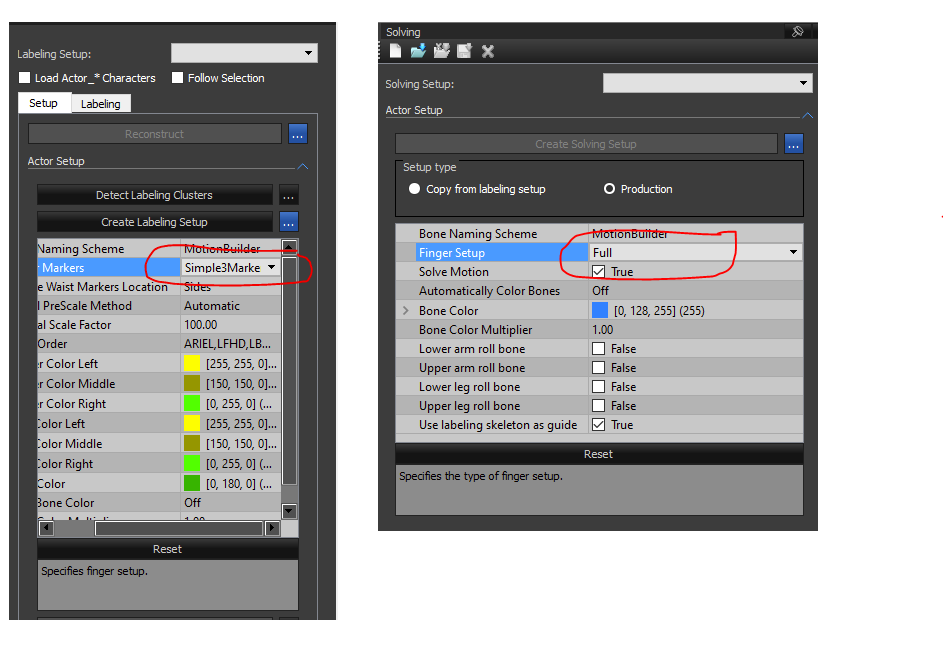Click the blue Bone Color swatch
Image resolution: width=943 pixels, height=647 pixels.
click(x=599, y=311)
